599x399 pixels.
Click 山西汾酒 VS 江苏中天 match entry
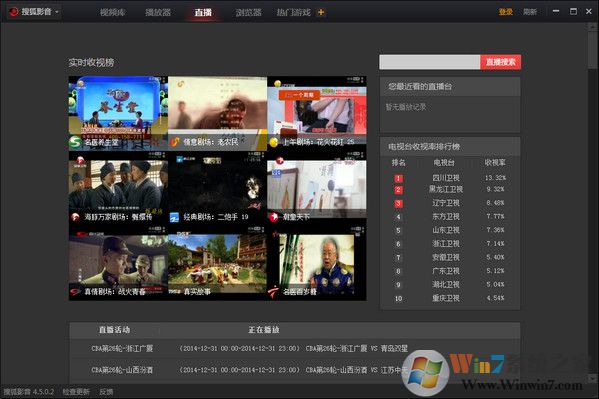coord(357,370)
